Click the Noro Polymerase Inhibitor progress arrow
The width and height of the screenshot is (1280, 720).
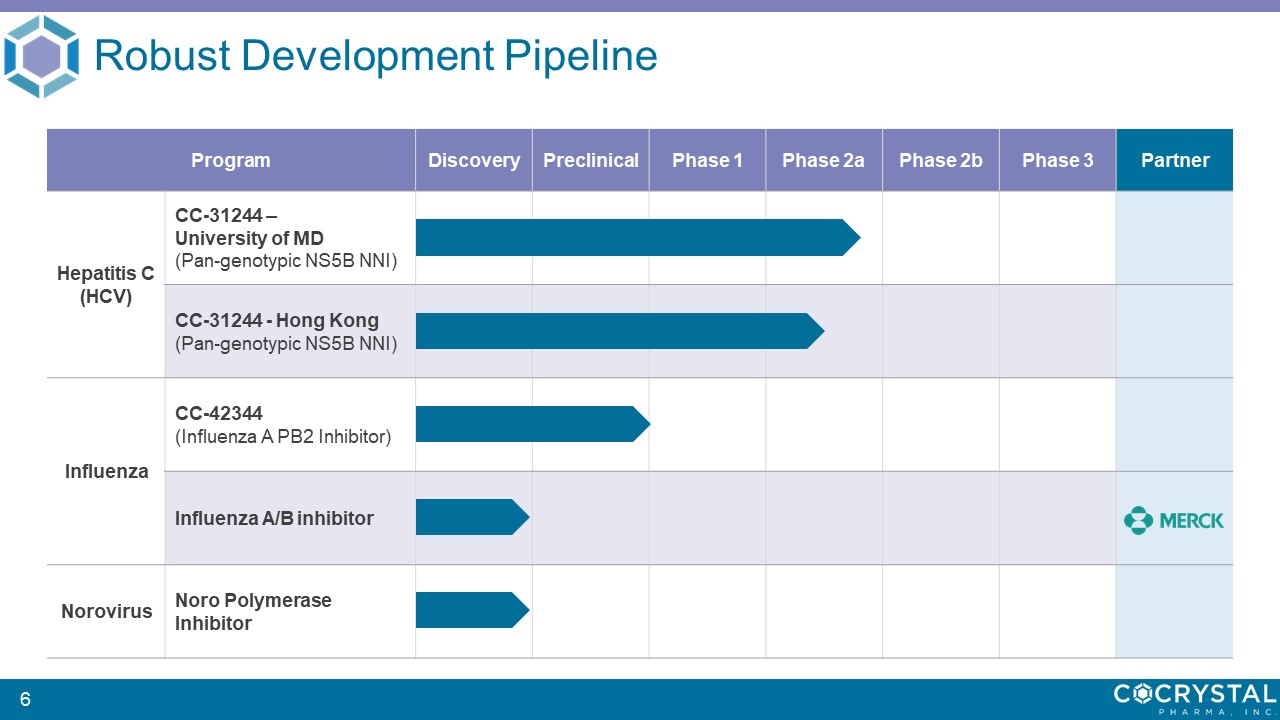pyautogui.click(x=472, y=610)
